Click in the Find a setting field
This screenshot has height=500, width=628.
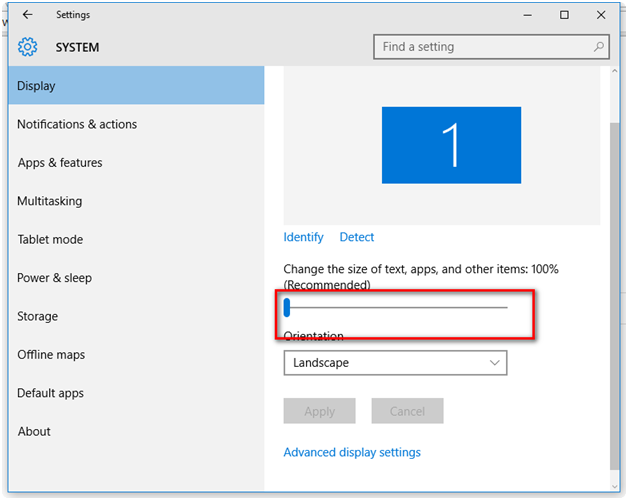click(480, 47)
